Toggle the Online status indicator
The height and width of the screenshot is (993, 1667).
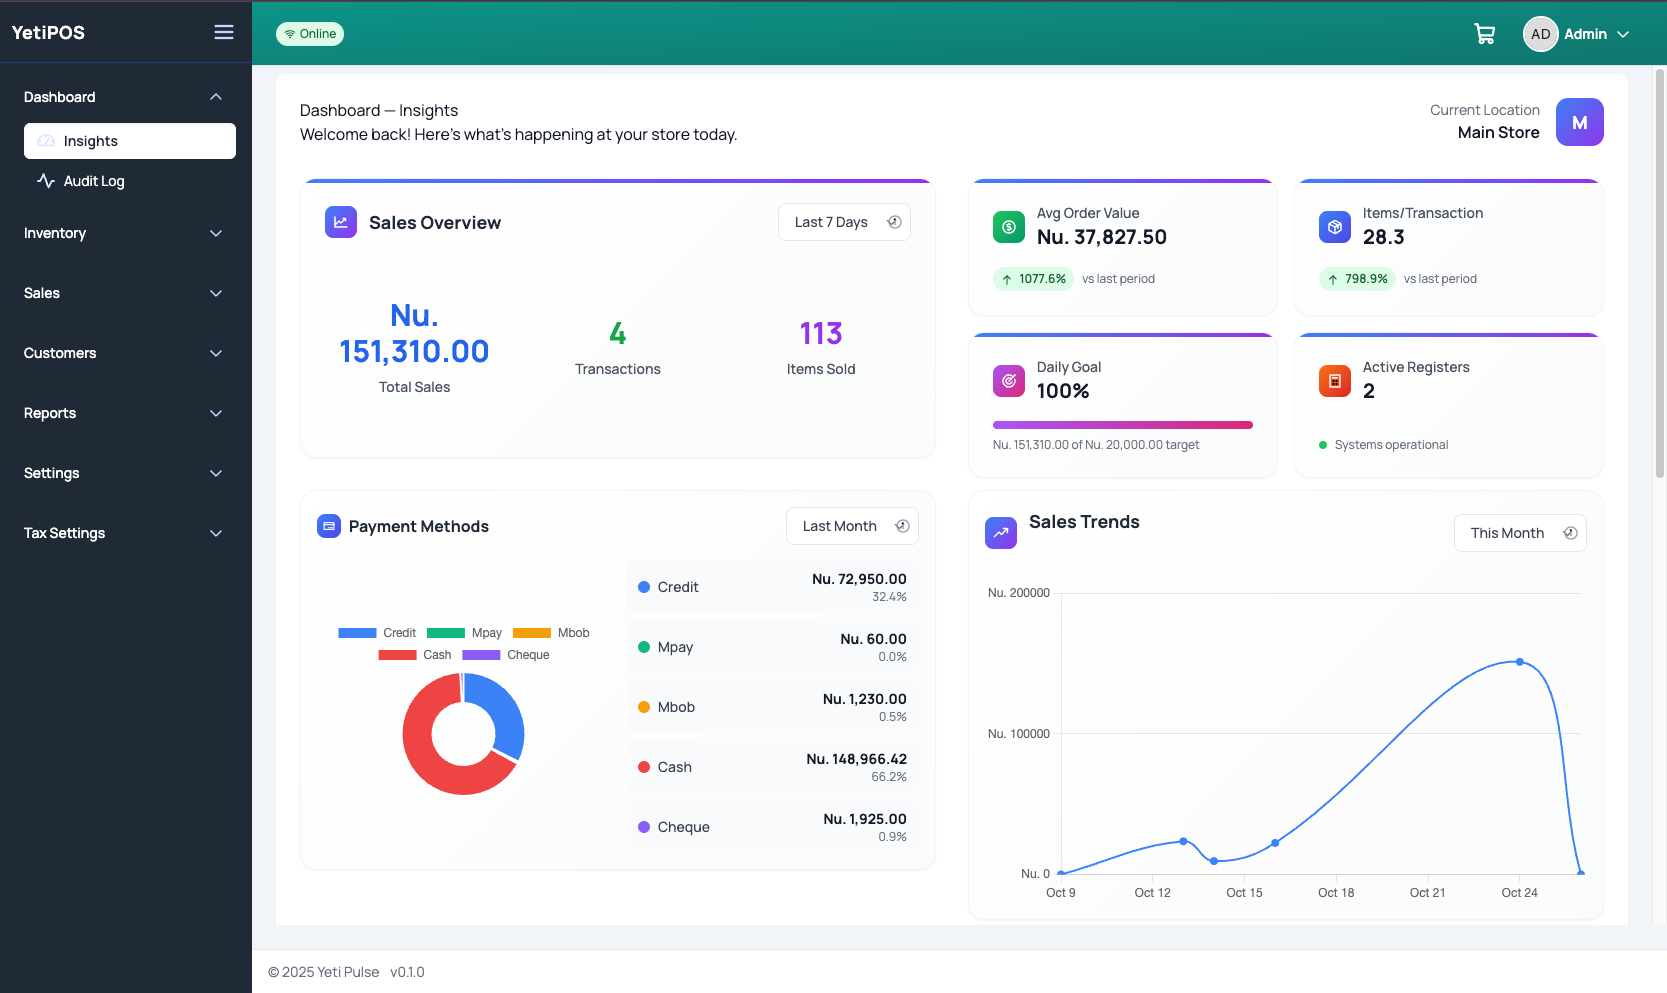[309, 33]
